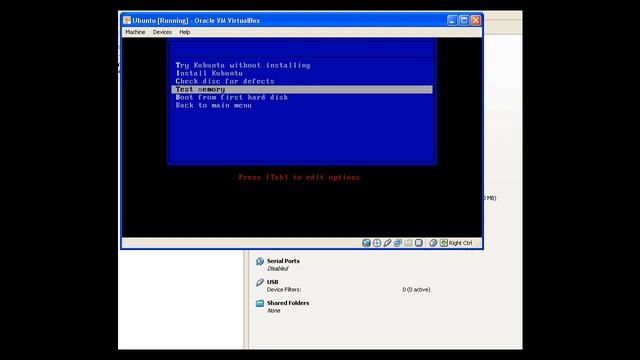Screen dimensions: 640x360
Task: Open Shared Folders heading in Manager
Action: pyautogui.click(x=288, y=303)
